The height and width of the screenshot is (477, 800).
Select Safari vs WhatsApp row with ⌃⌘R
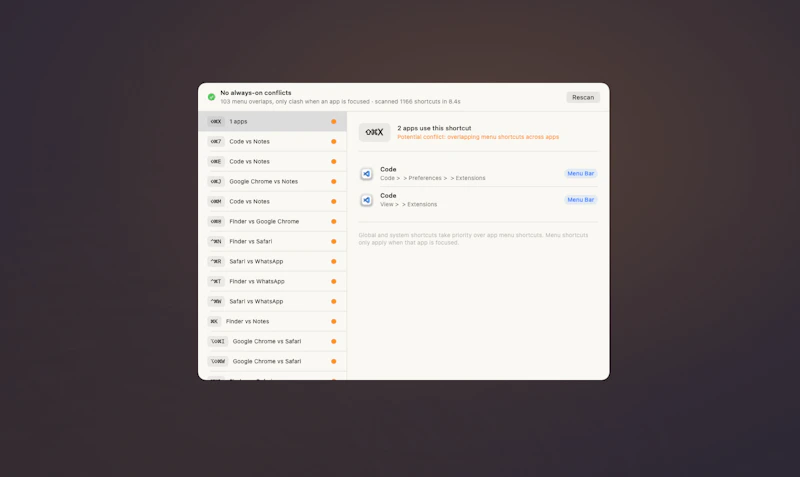[x=272, y=261]
